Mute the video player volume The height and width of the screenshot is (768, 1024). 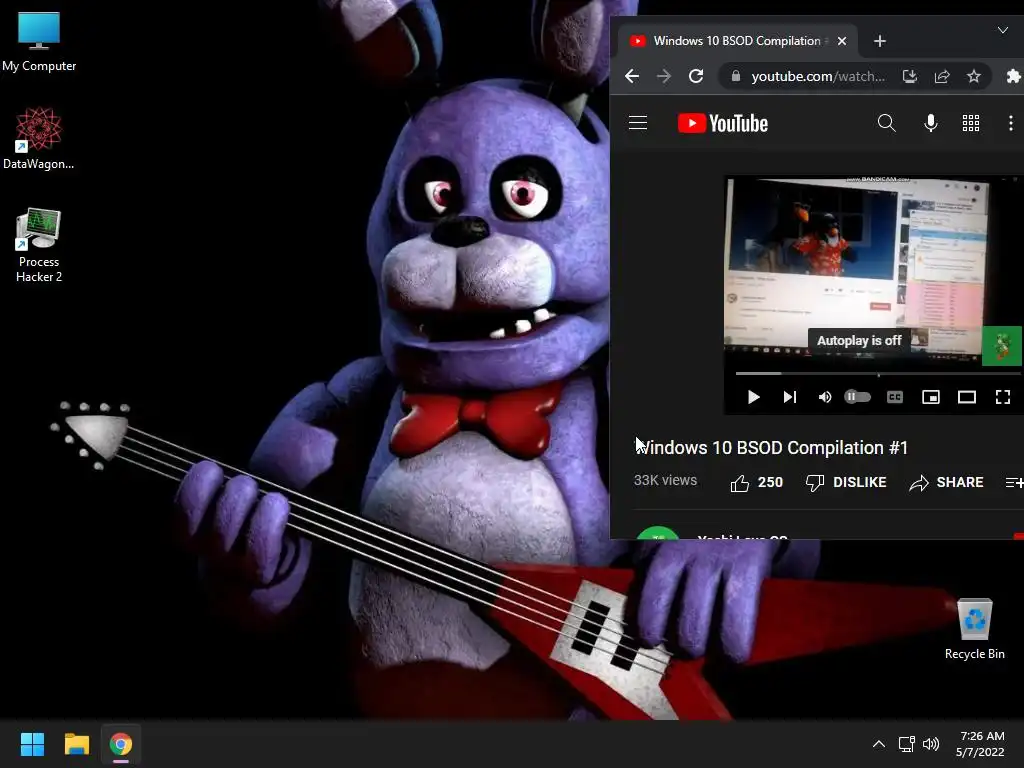(825, 397)
